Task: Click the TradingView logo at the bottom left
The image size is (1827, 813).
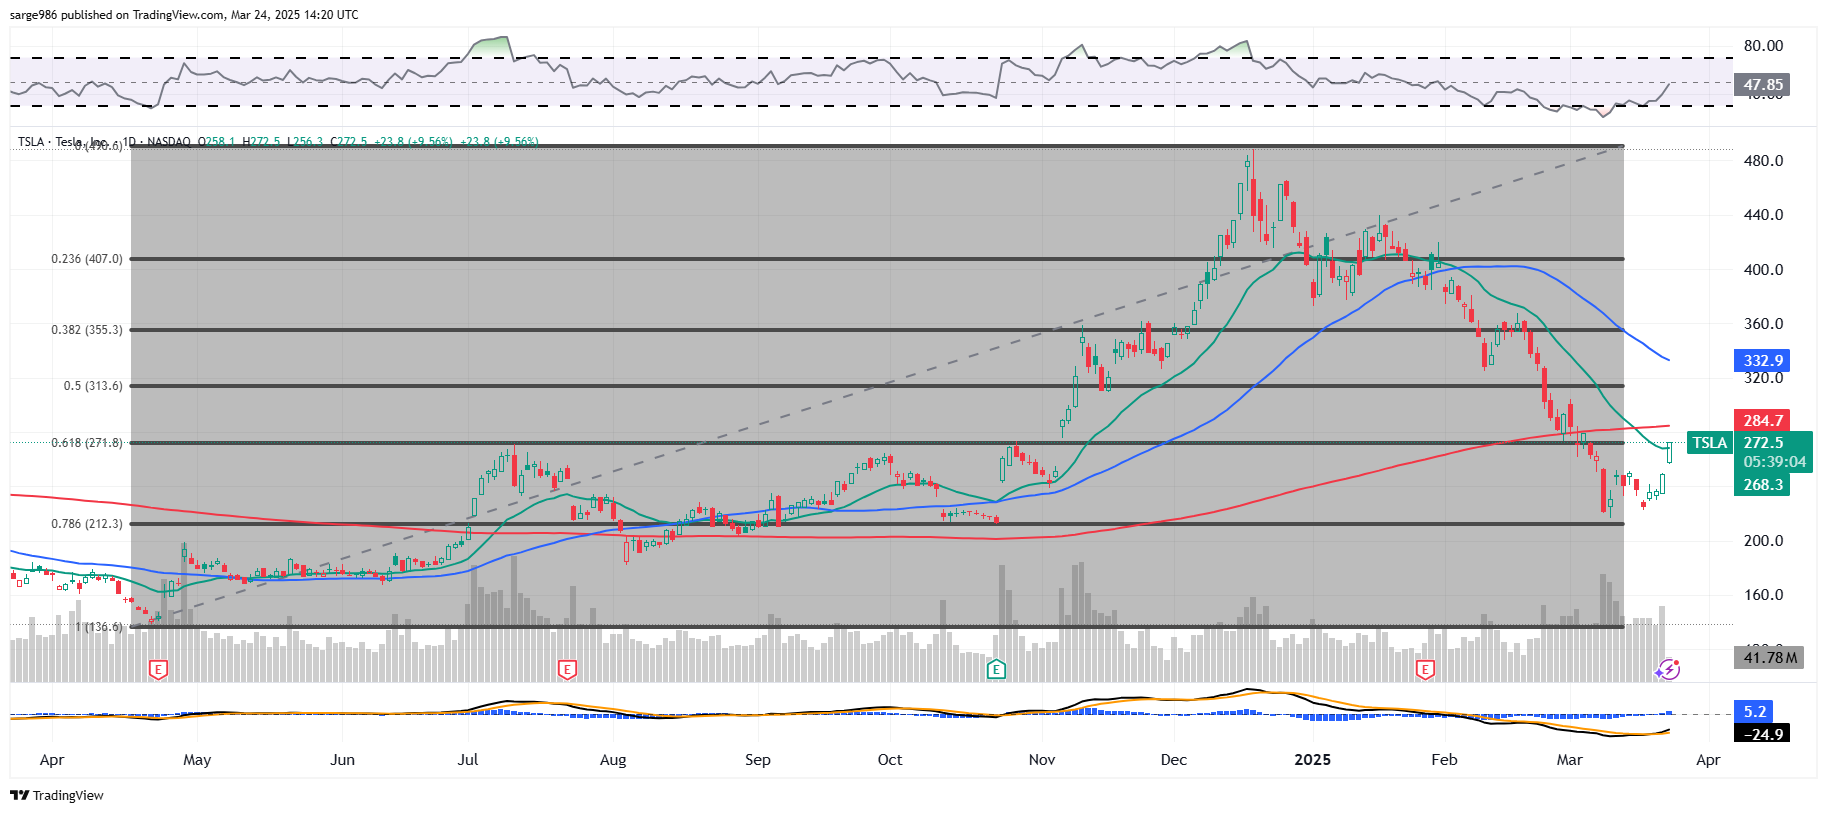Action: click(57, 795)
